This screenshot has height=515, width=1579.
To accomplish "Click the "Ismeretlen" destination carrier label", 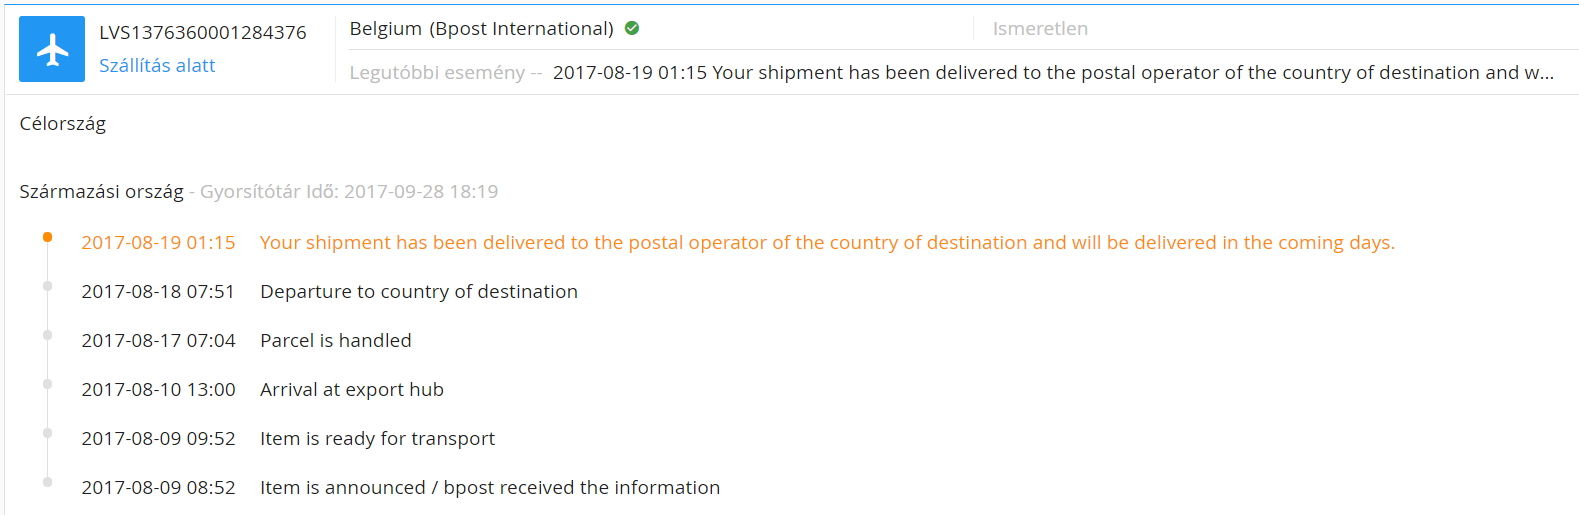I will click(x=1040, y=29).
